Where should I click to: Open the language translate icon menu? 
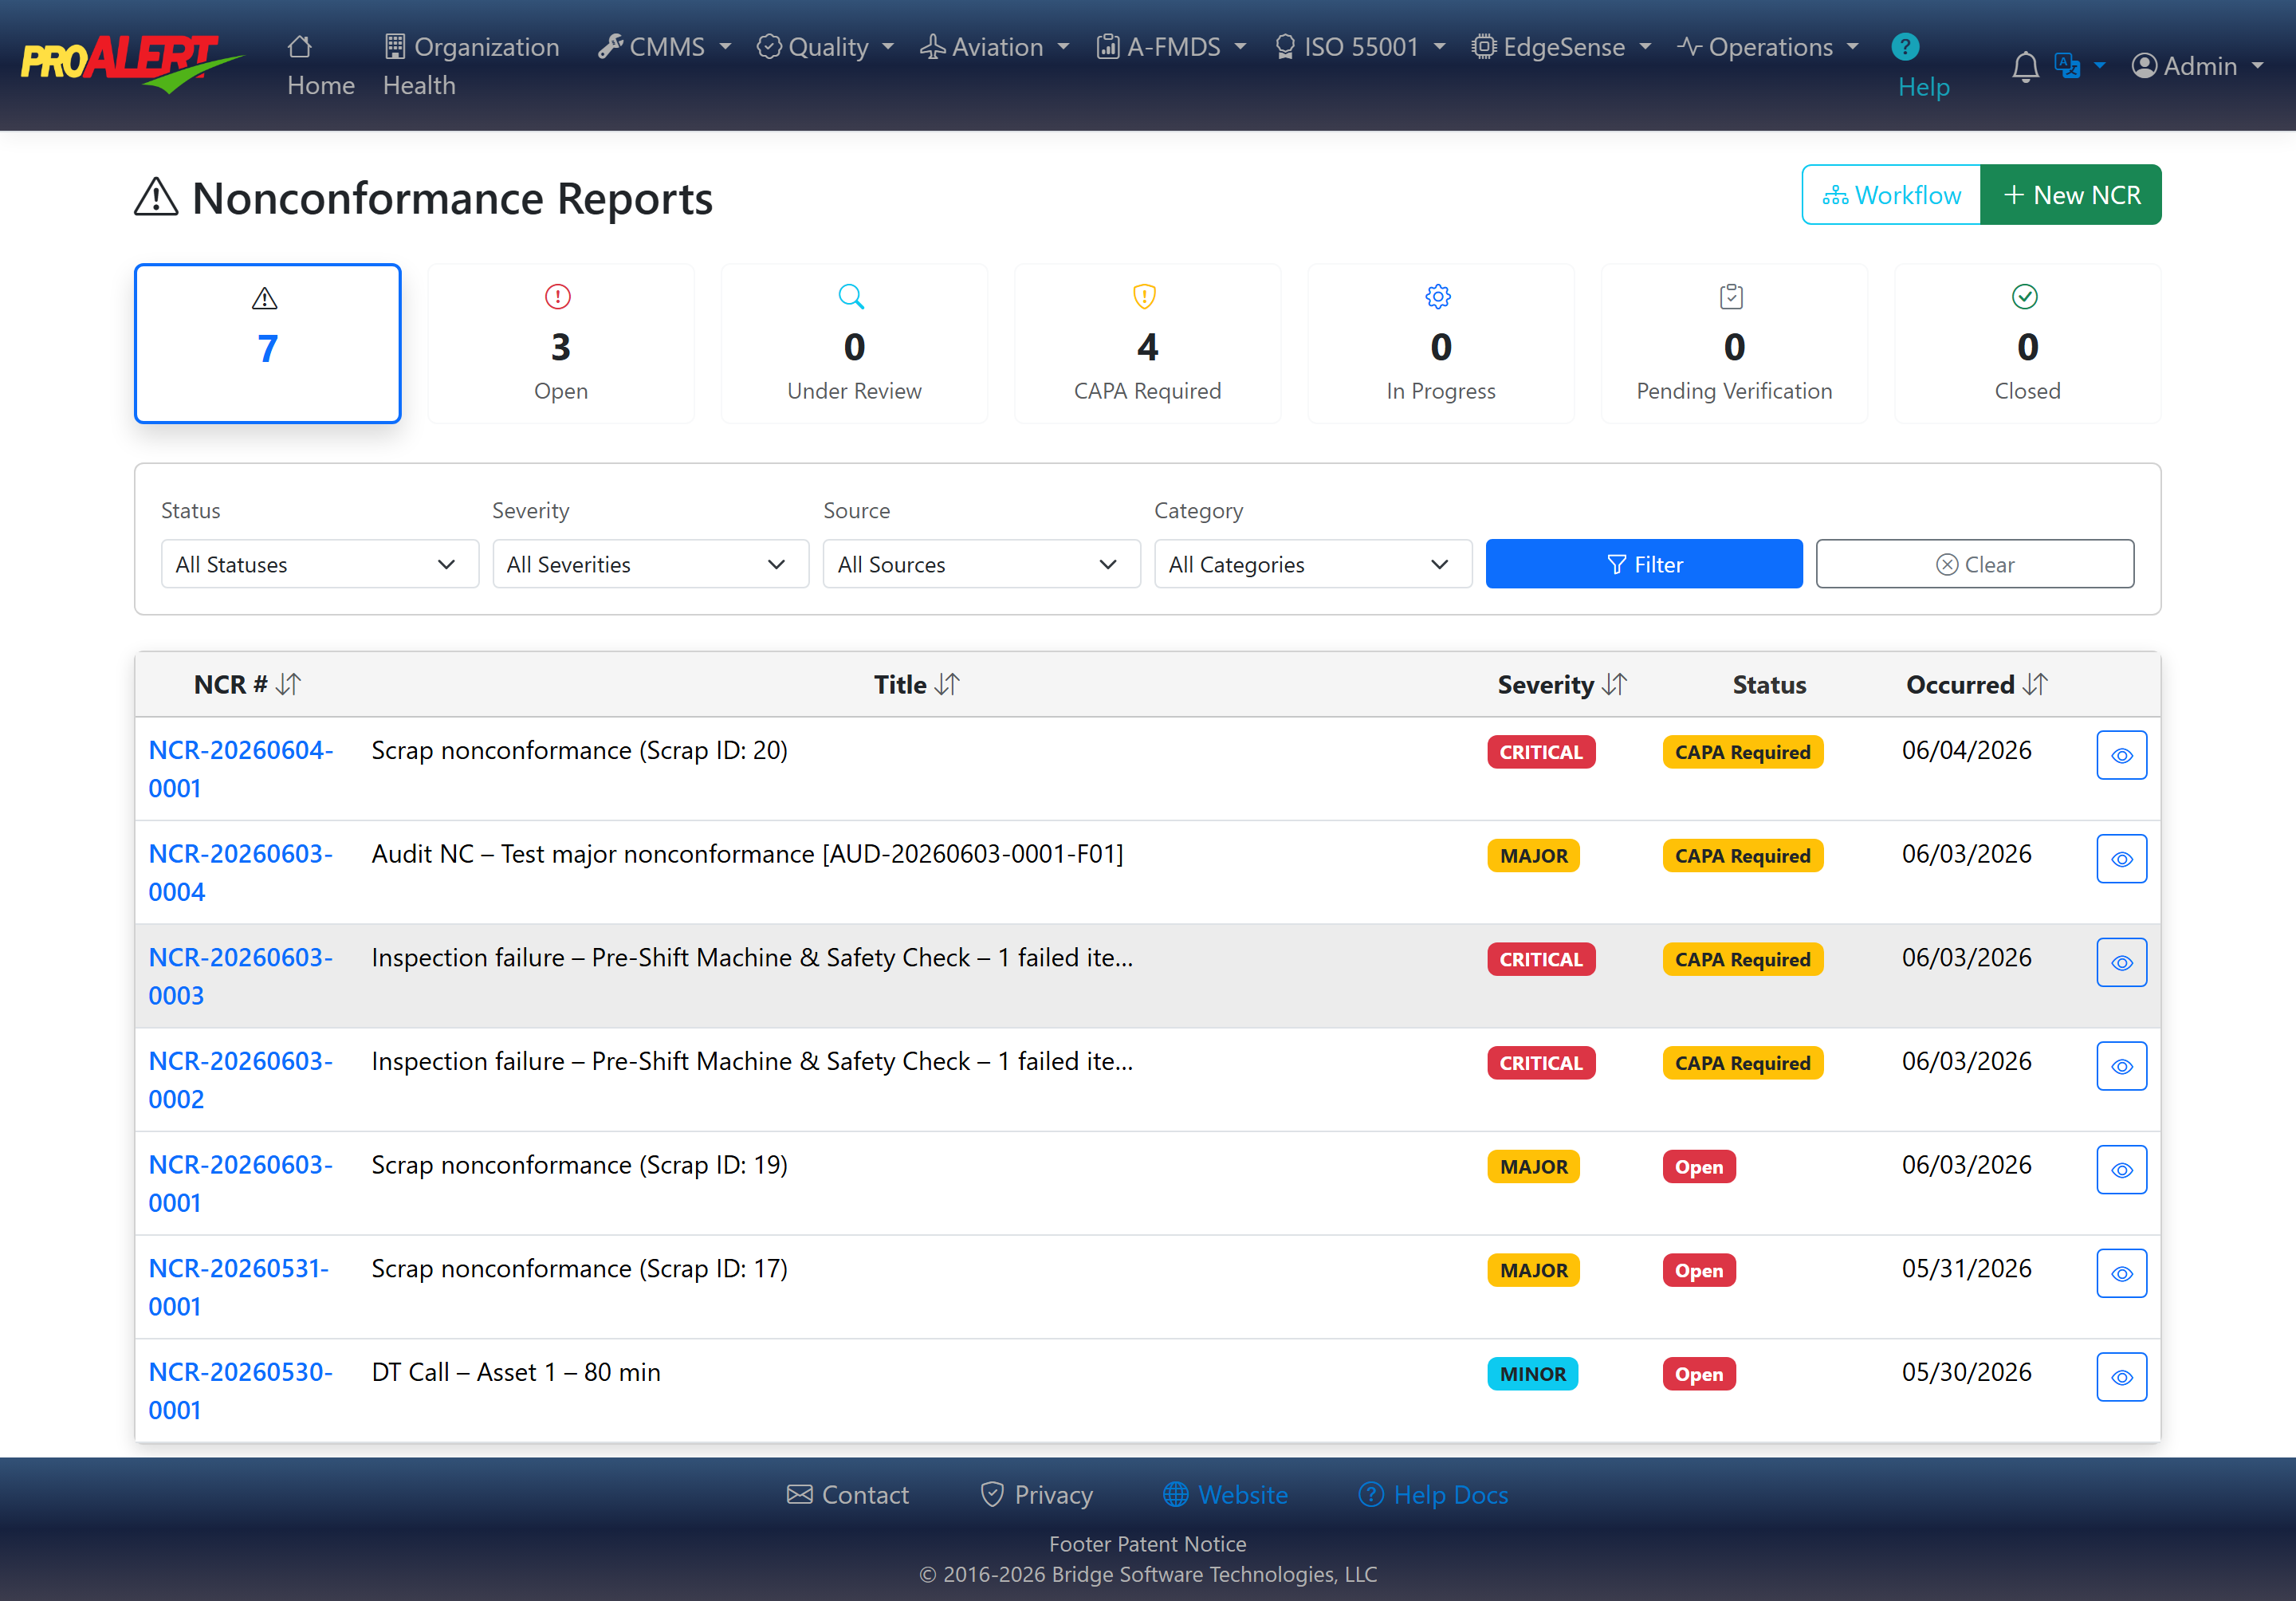pyautogui.click(x=2079, y=65)
